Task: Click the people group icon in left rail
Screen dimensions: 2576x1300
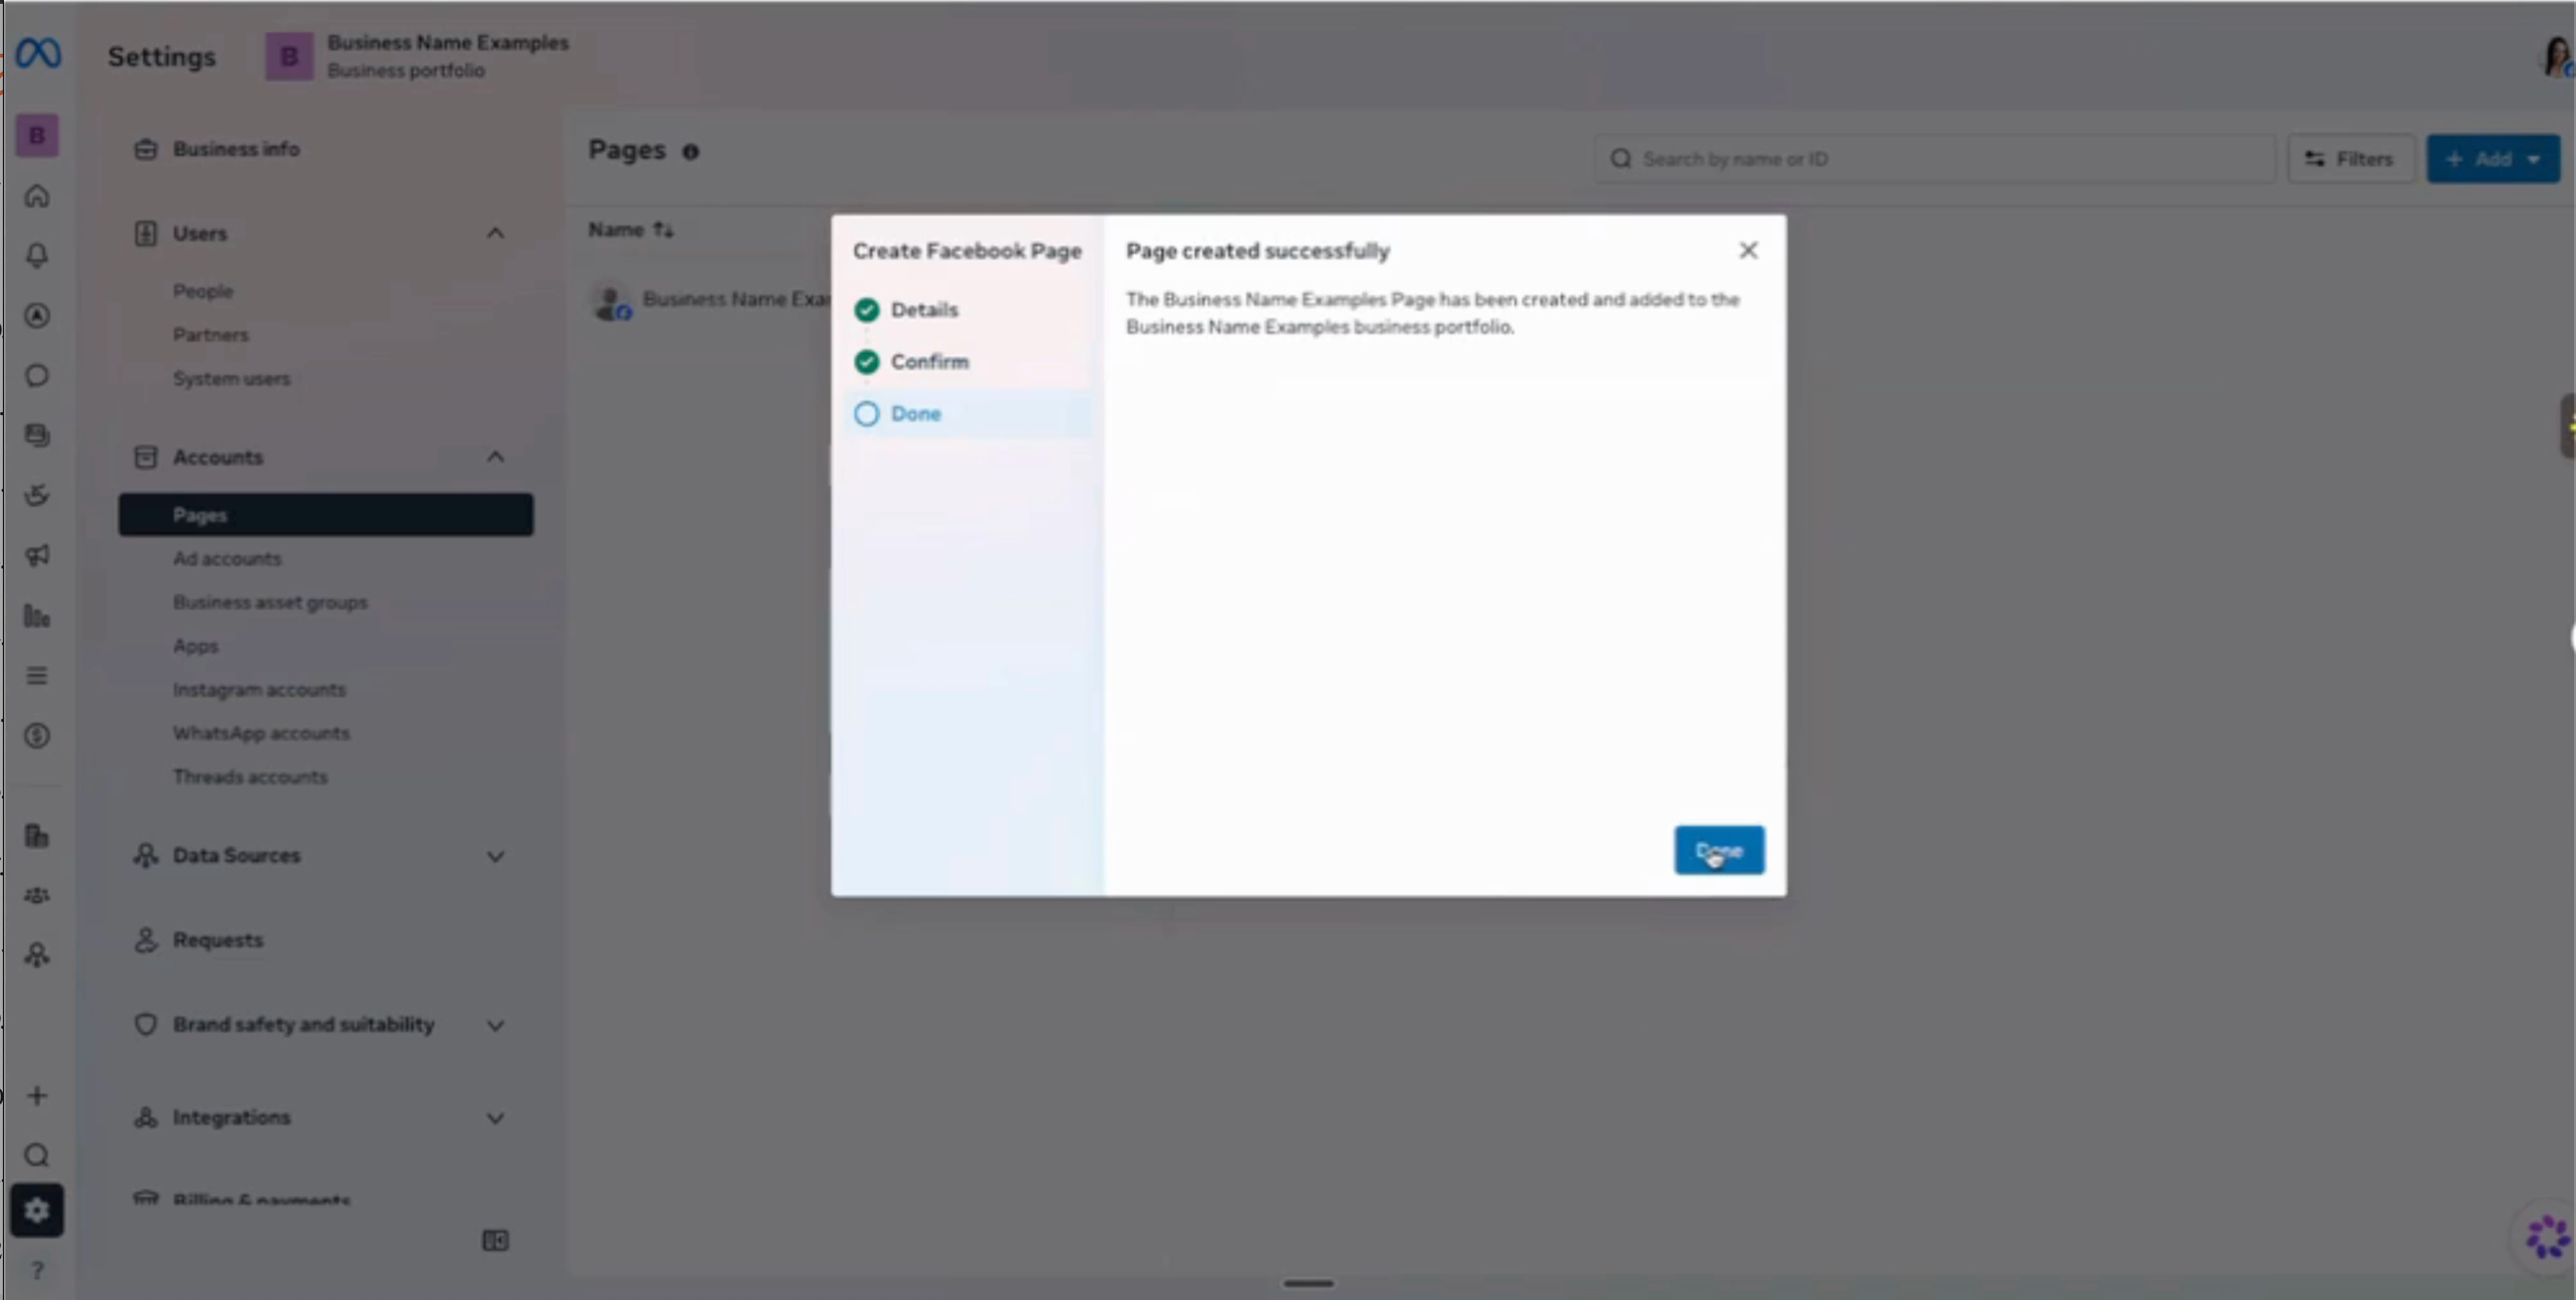Action: click(37, 895)
